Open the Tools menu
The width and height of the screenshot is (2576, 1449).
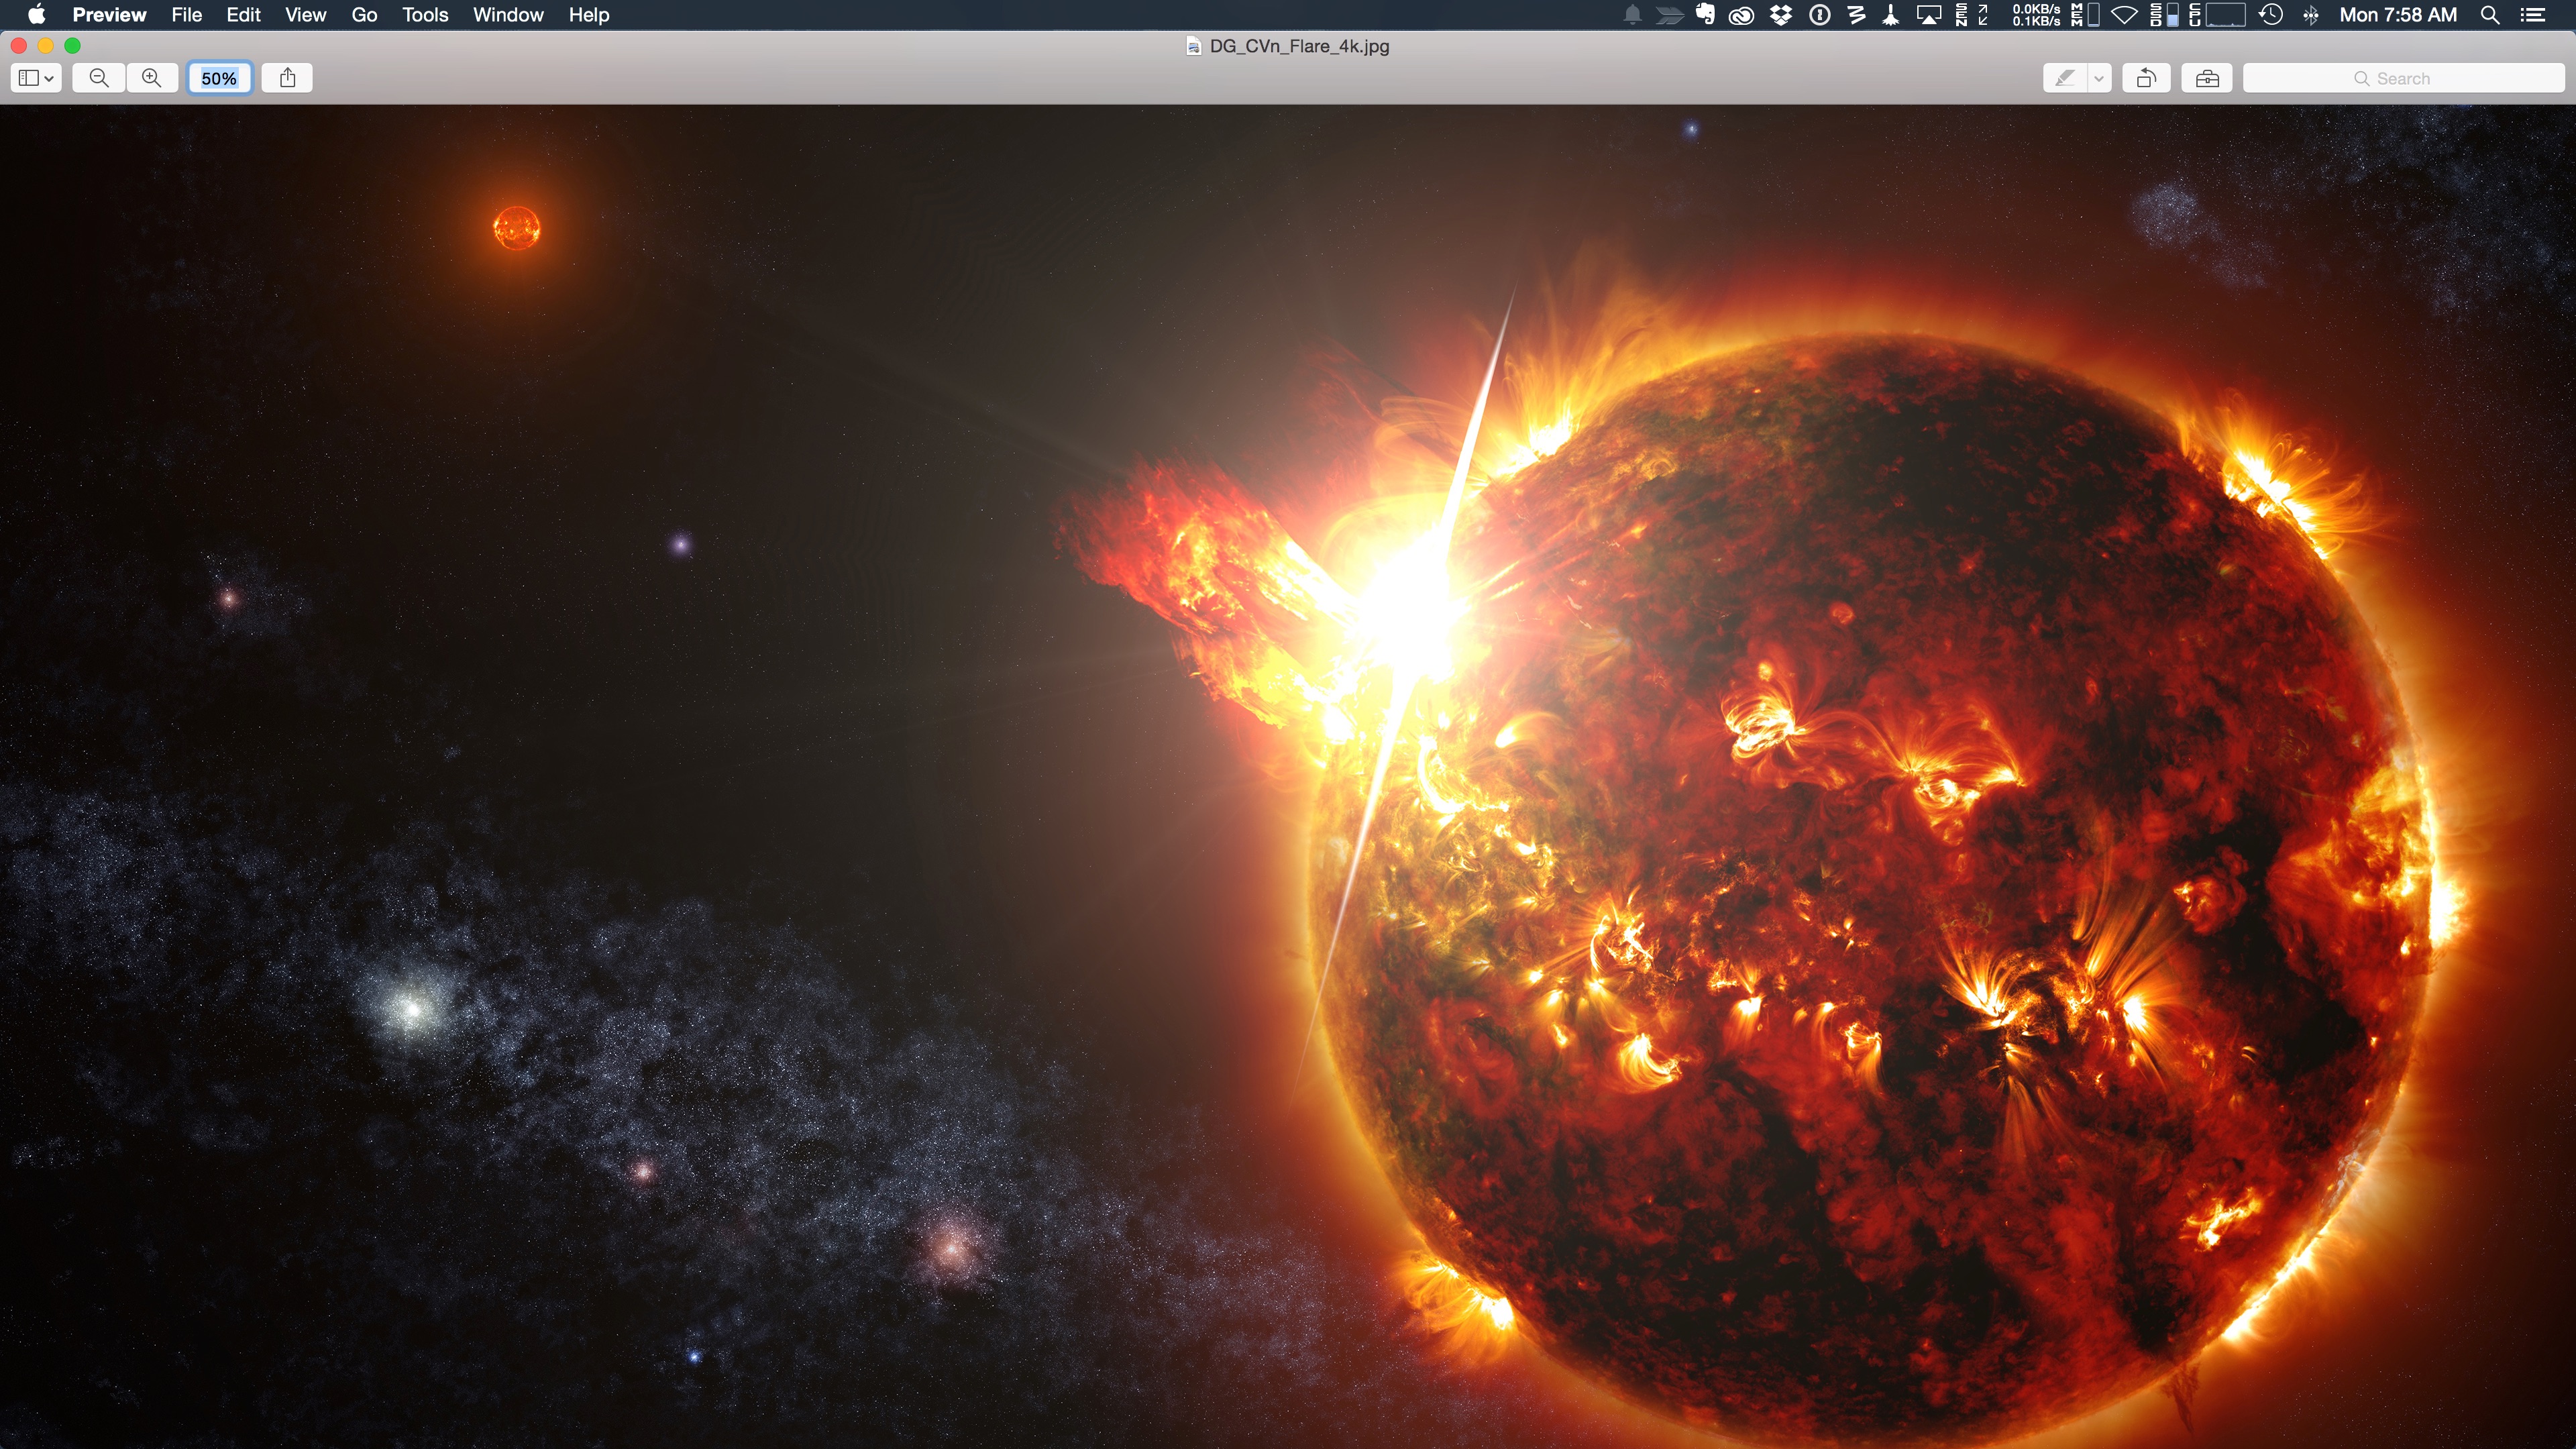(x=425, y=15)
